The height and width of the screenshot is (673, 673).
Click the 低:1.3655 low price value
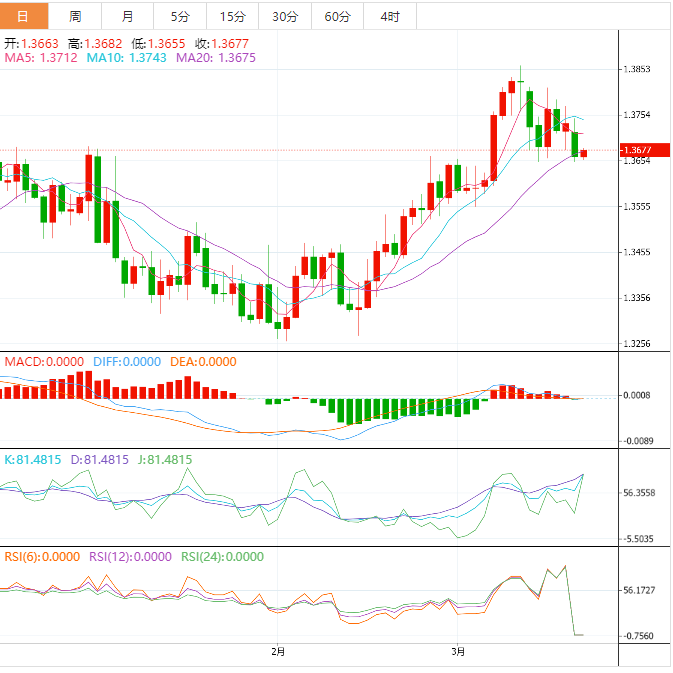(x=158, y=43)
